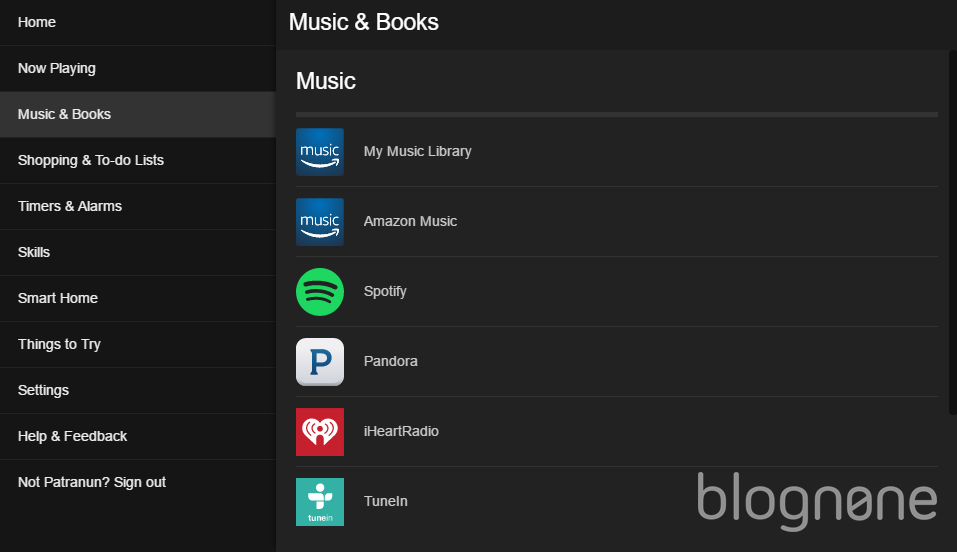957x552 pixels.
Task: Select the My Music Library text label
Action: [417, 151]
